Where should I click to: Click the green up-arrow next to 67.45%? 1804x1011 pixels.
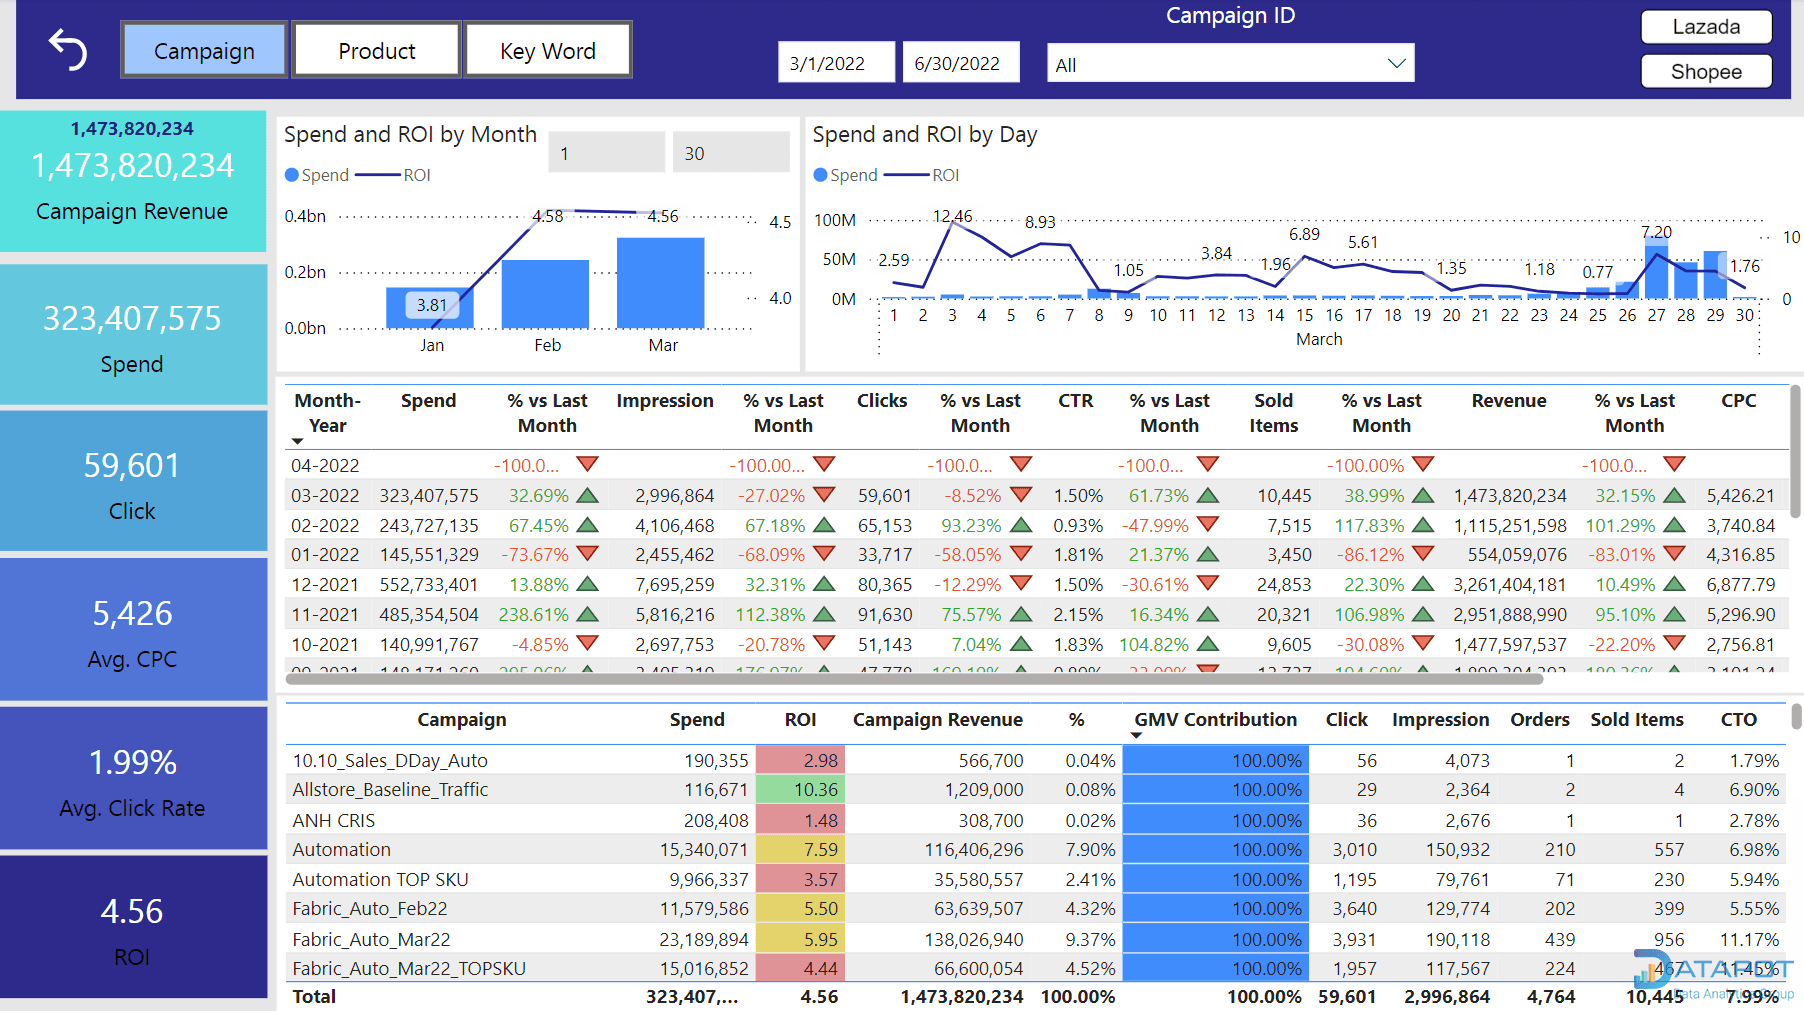(587, 524)
